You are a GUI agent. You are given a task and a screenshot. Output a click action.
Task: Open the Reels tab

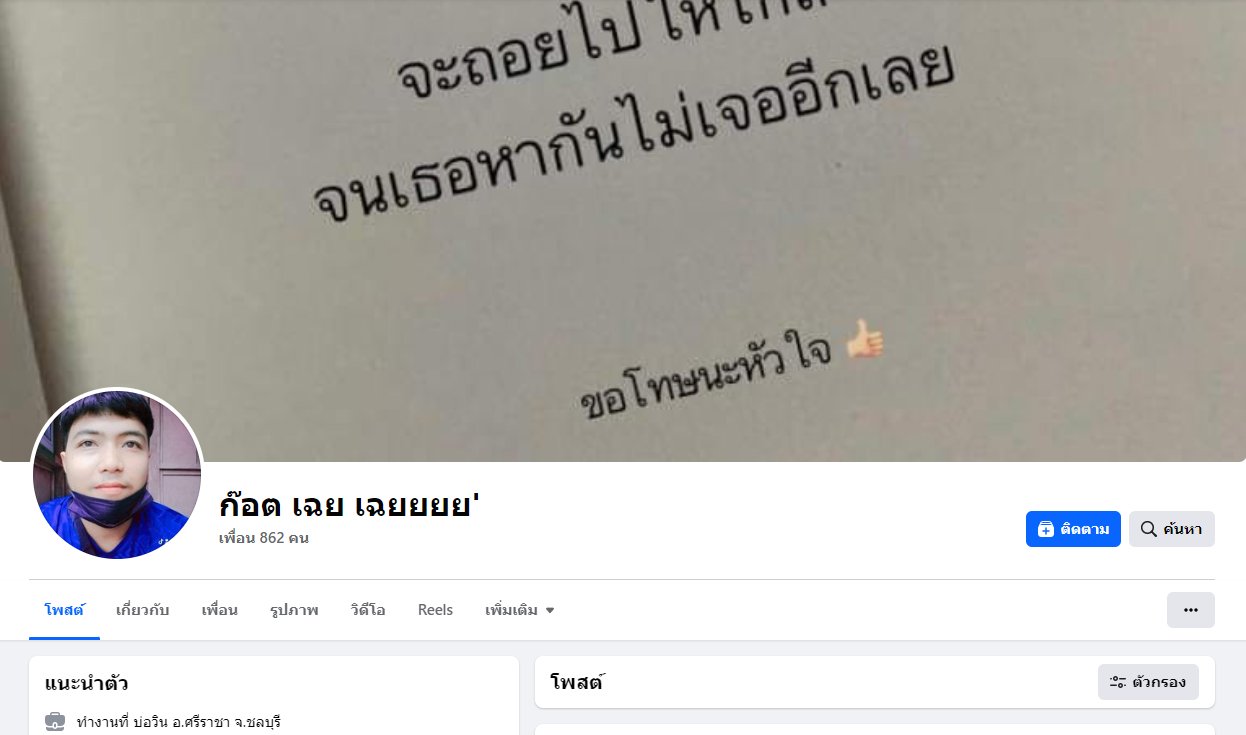pos(435,610)
